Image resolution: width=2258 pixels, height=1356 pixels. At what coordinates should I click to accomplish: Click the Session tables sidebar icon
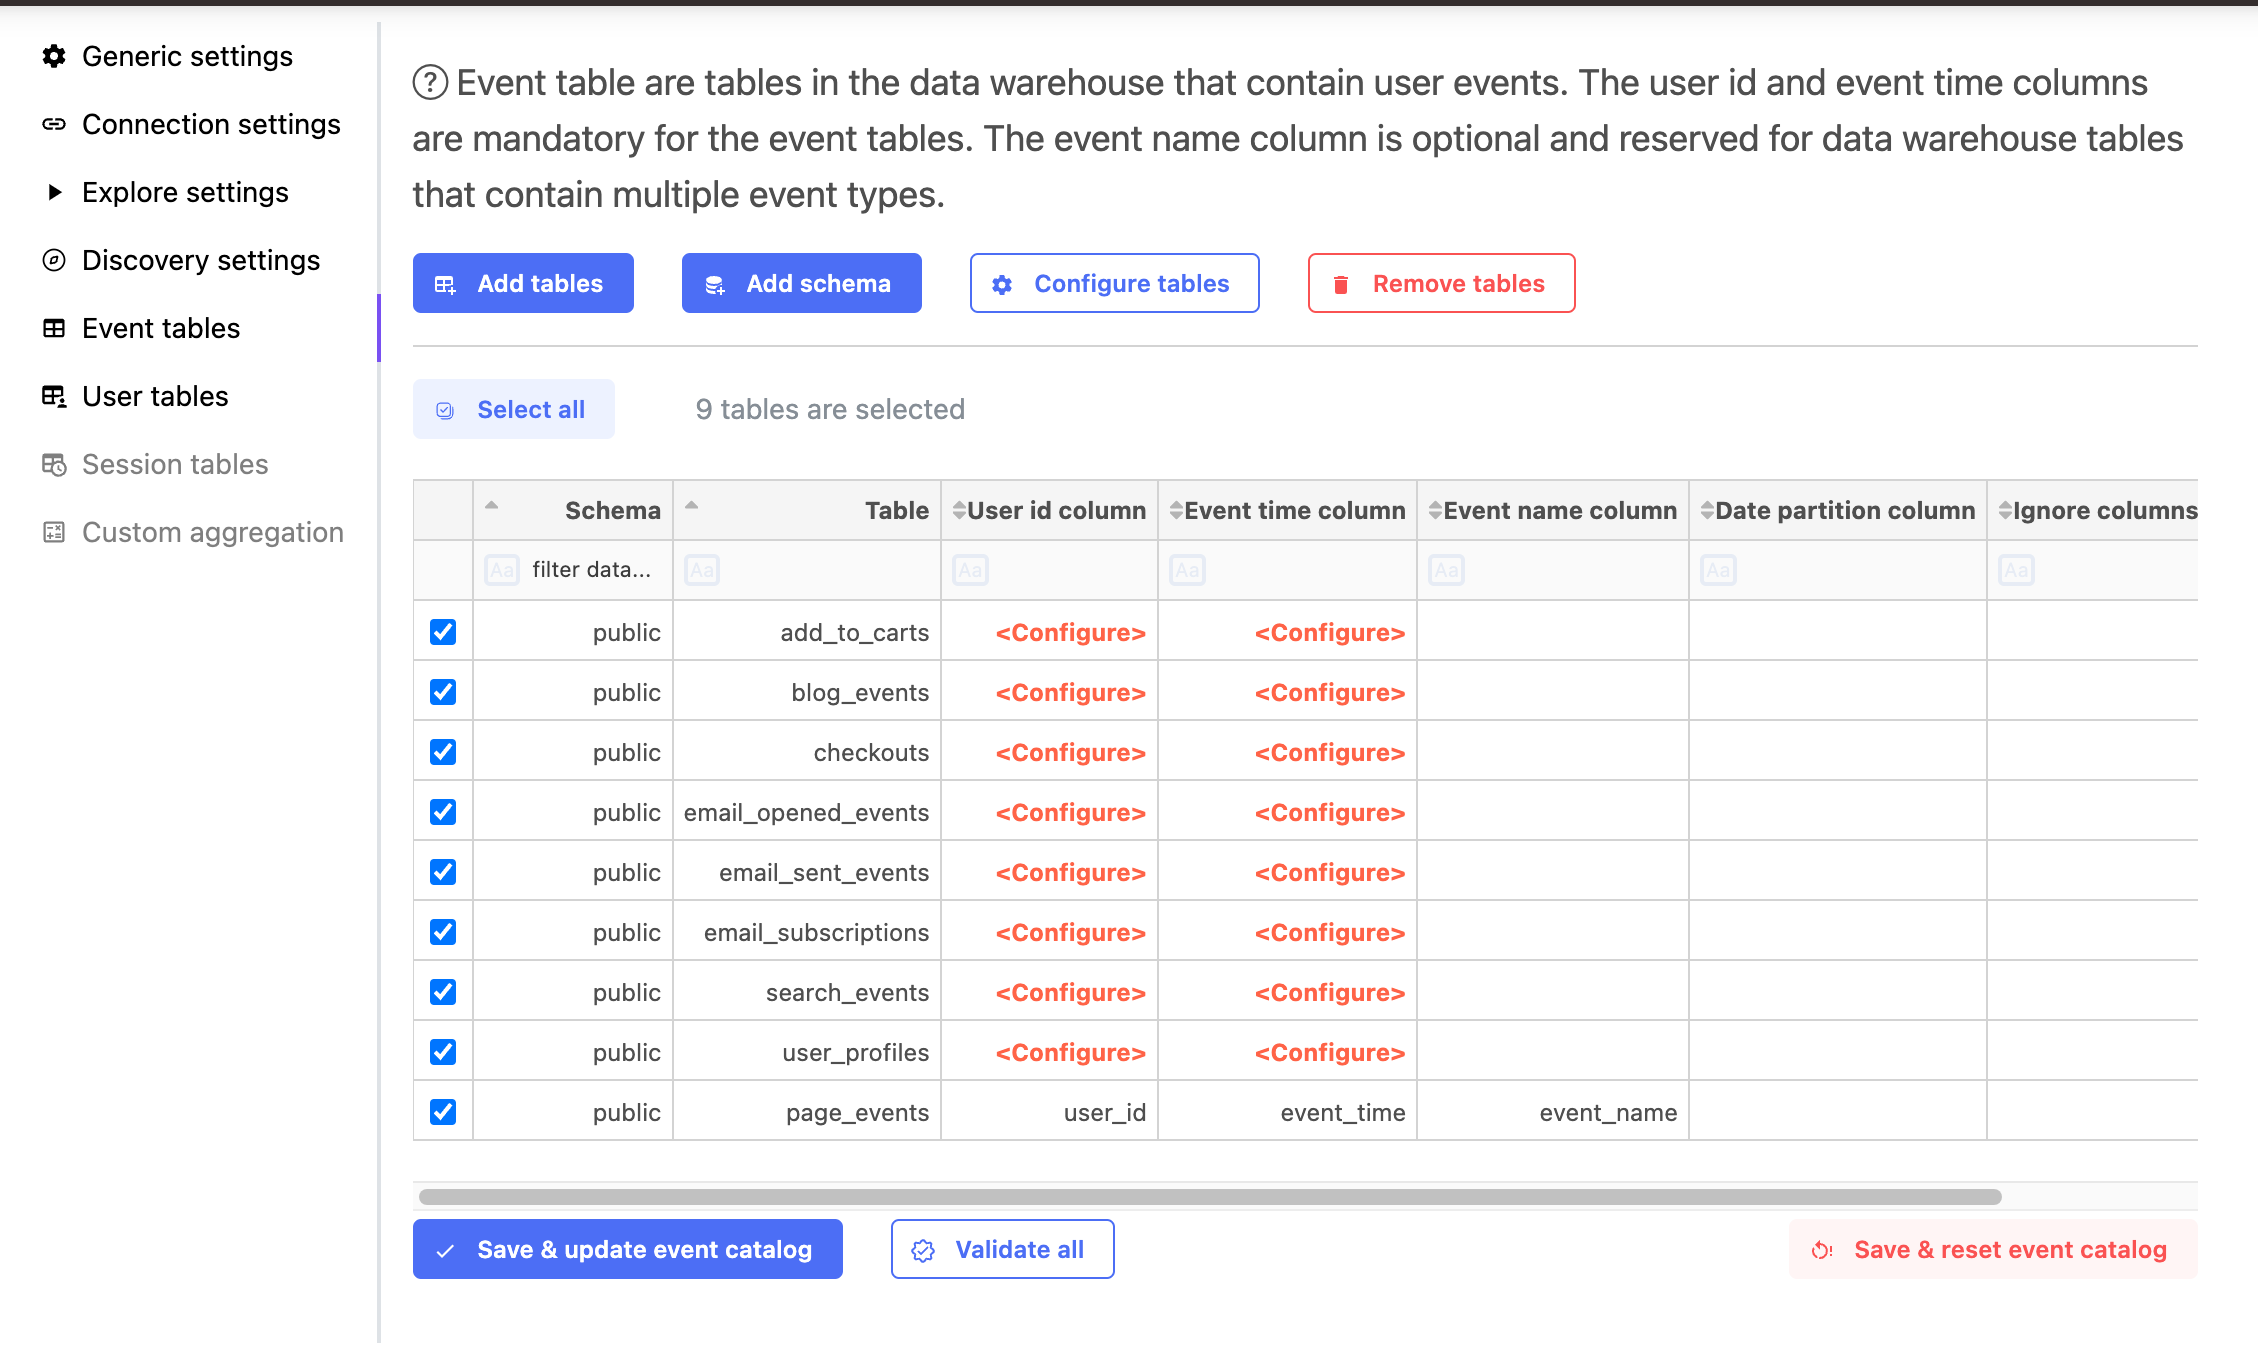click(x=54, y=464)
